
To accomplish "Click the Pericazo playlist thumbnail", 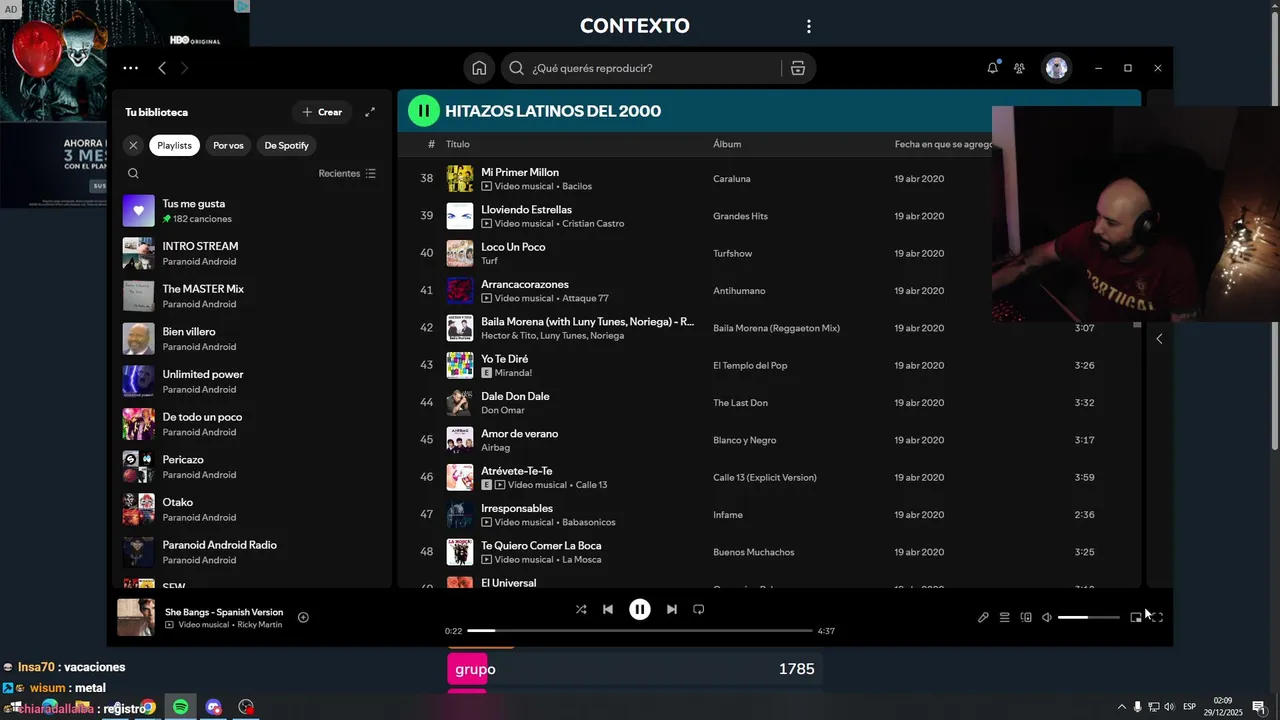I will (138, 467).
